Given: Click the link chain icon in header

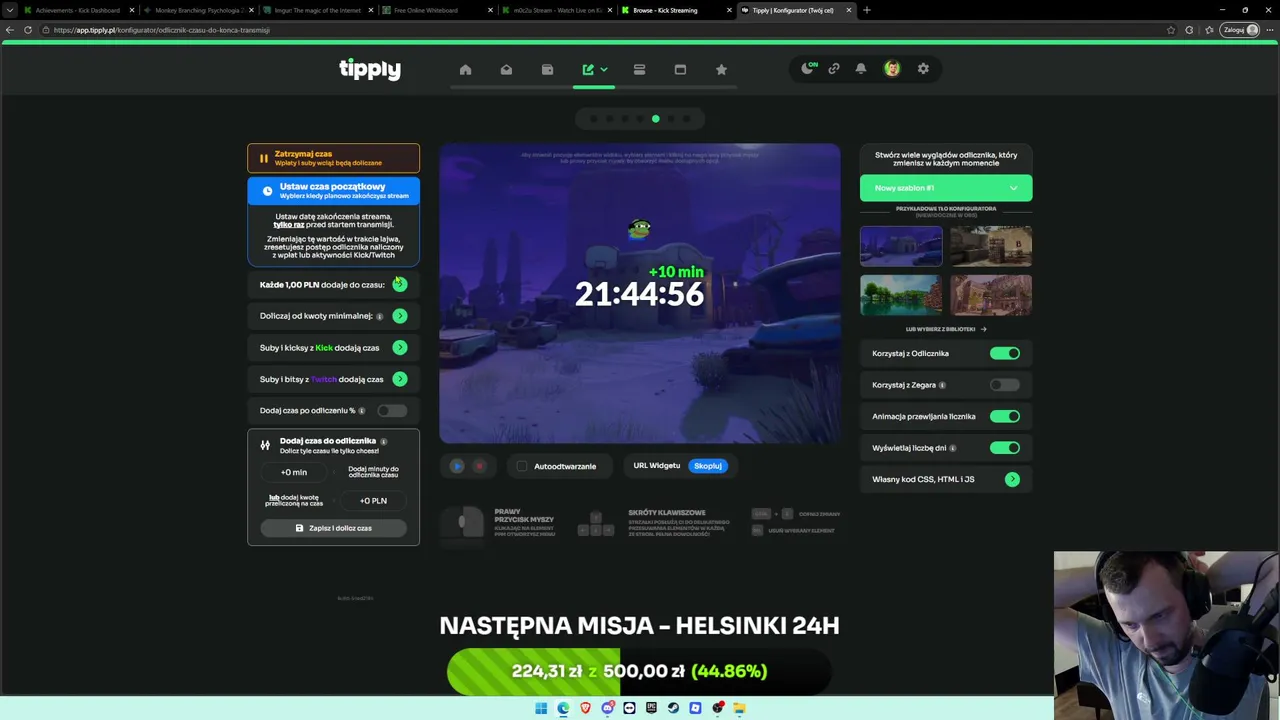Looking at the screenshot, I should click(834, 69).
